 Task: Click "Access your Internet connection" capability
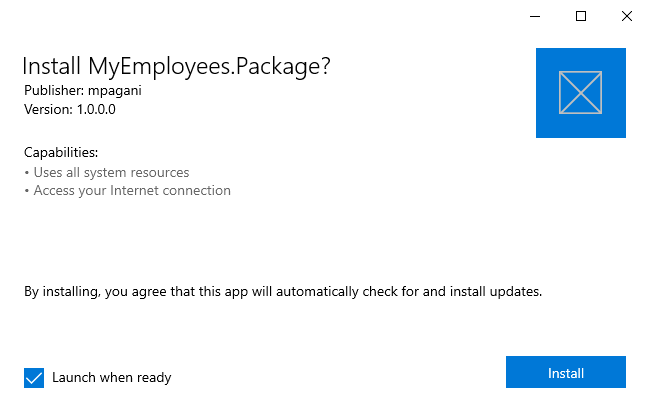[x=132, y=190]
